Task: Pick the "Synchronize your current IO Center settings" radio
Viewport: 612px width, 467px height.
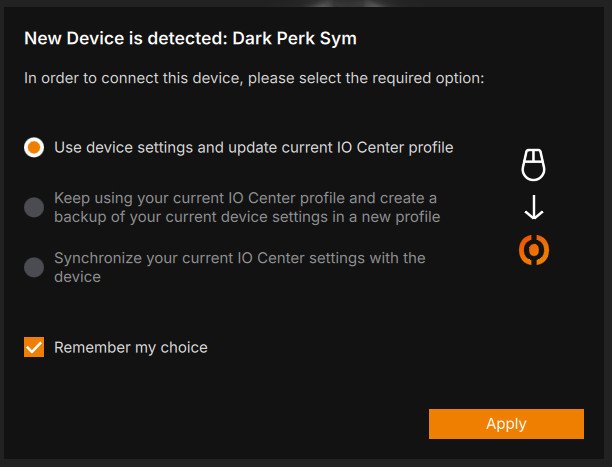Action: pos(34,267)
